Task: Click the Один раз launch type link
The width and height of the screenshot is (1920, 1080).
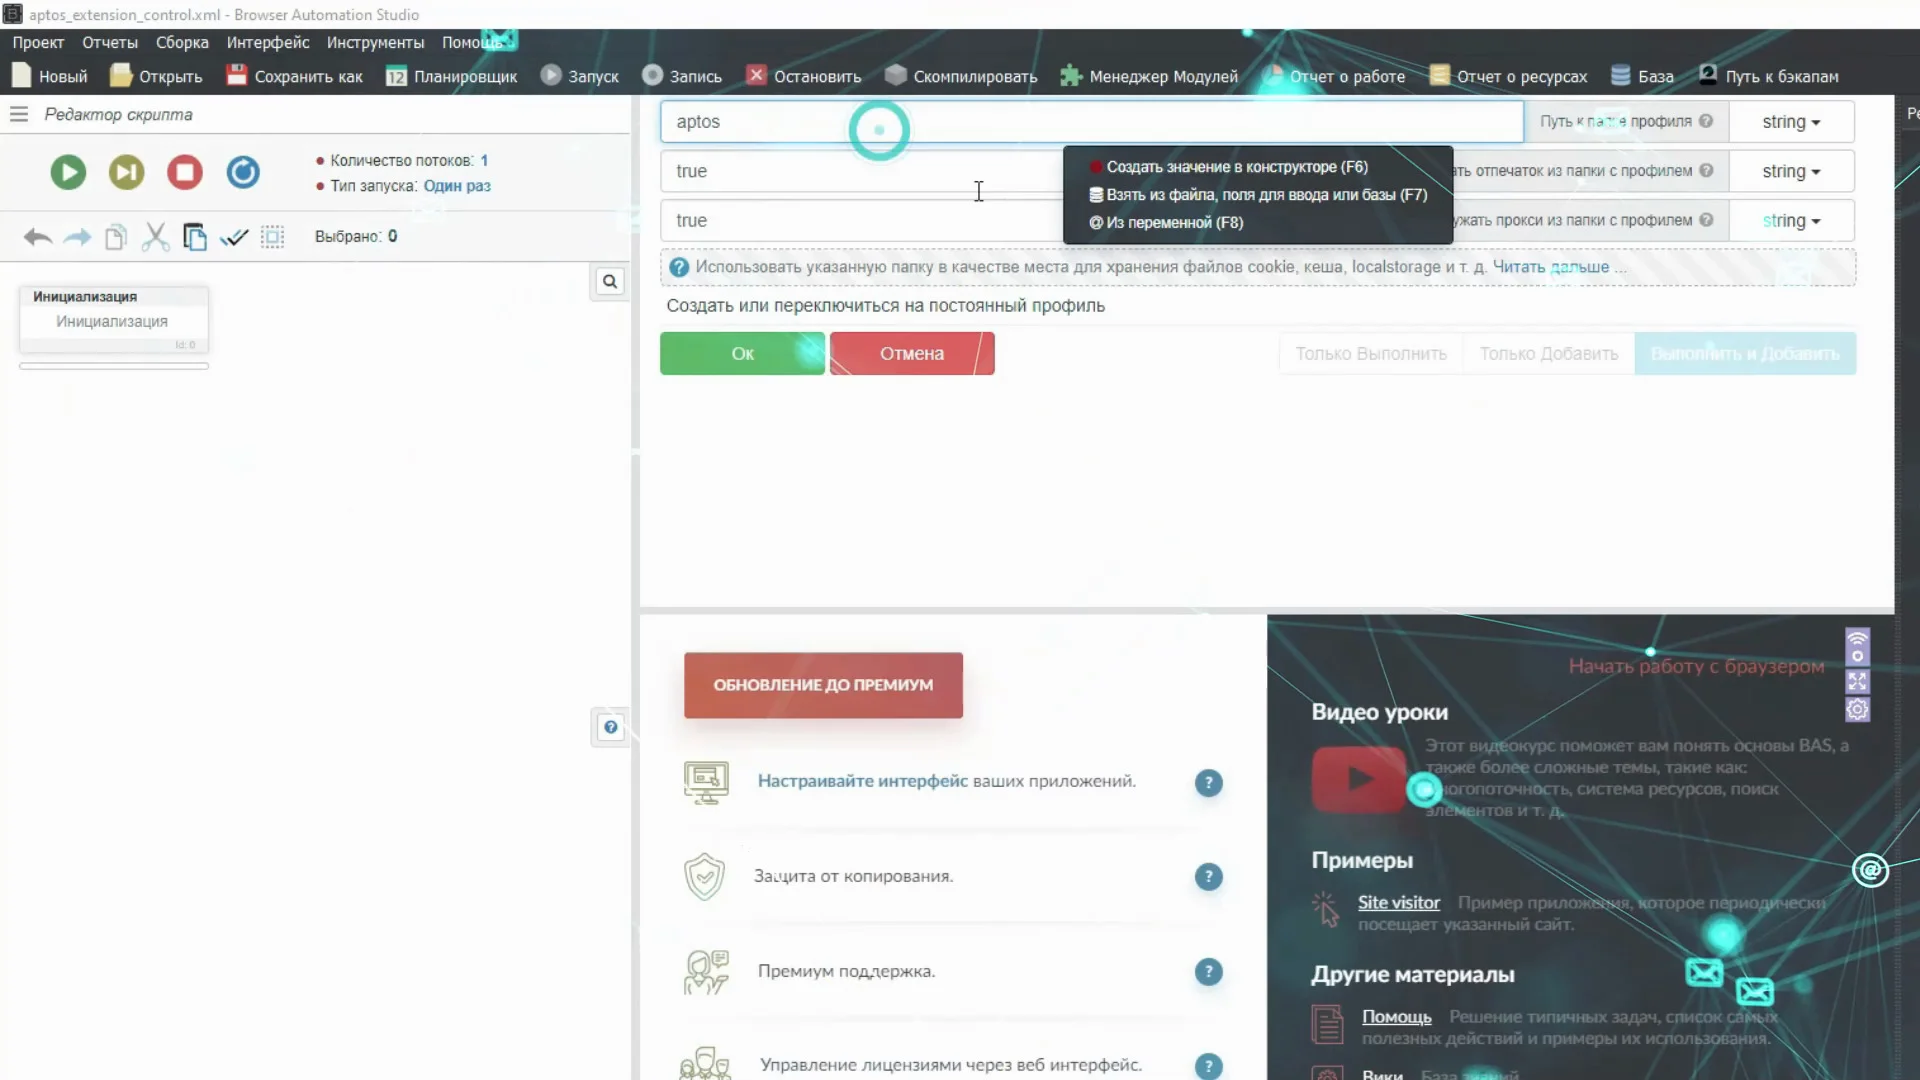Action: (x=457, y=186)
